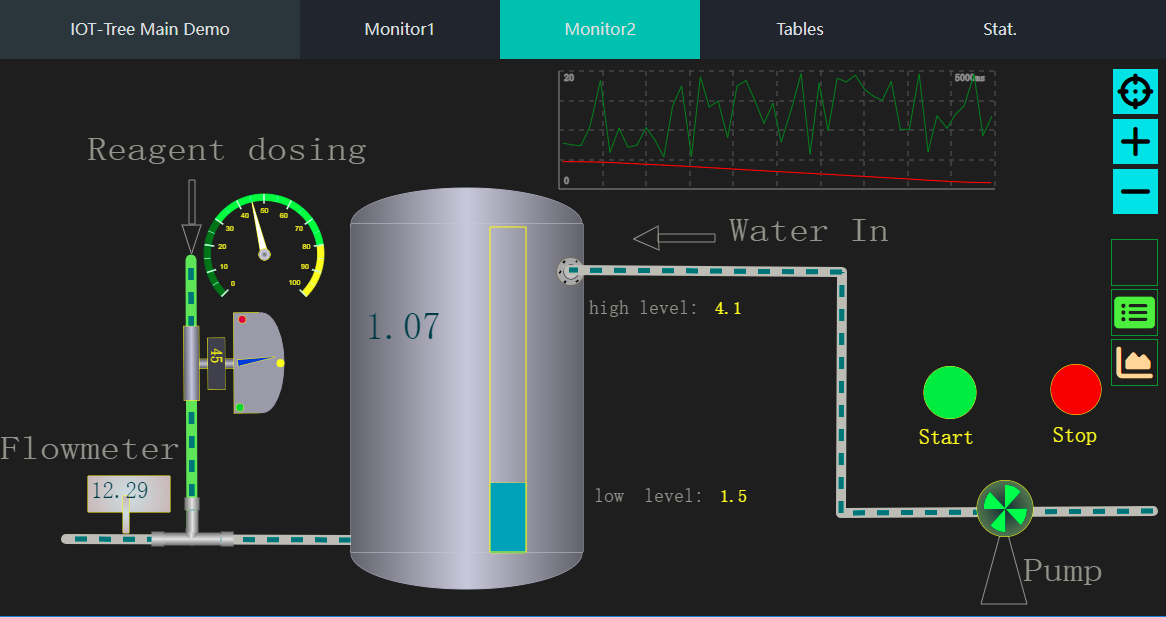Click the low level value 1.5
Image resolution: width=1166 pixels, height=617 pixels.
click(x=733, y=497)
